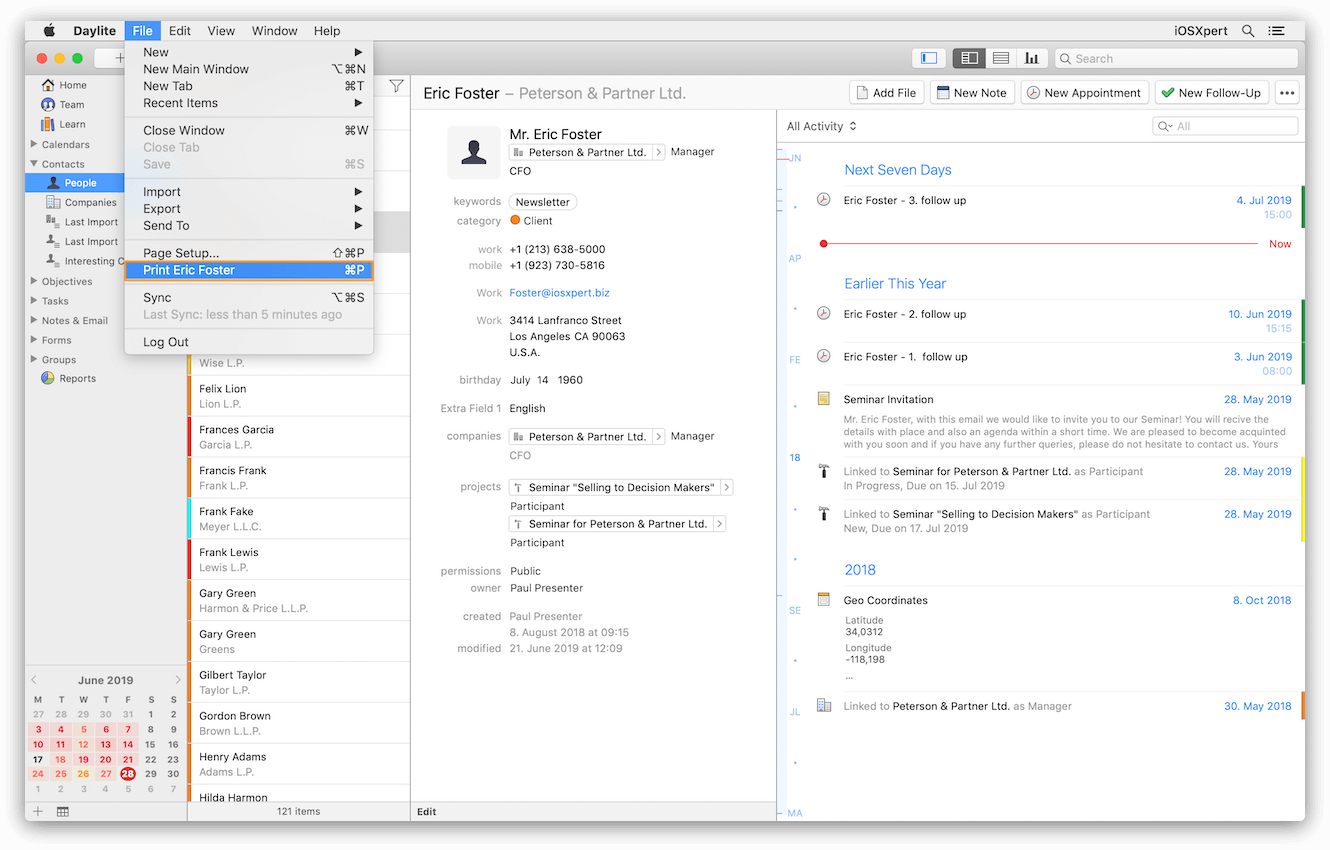Open the Export submenu

tap(249, 208)
